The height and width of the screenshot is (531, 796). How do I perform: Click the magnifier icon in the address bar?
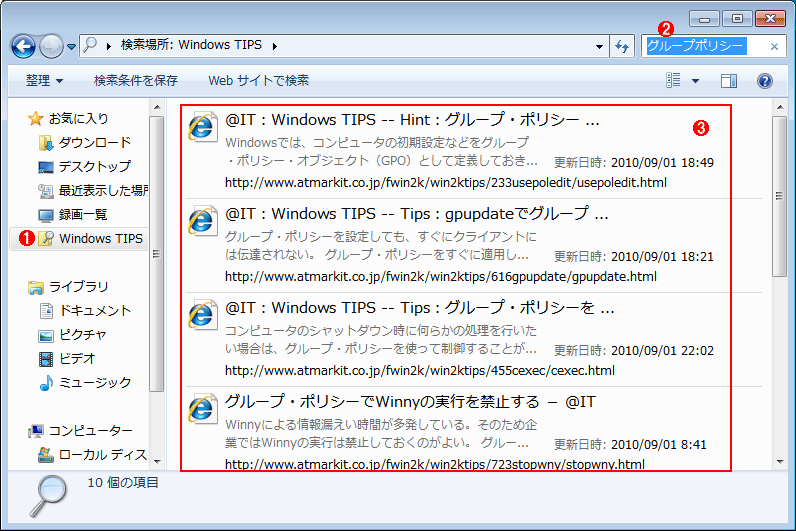(90, 45)
